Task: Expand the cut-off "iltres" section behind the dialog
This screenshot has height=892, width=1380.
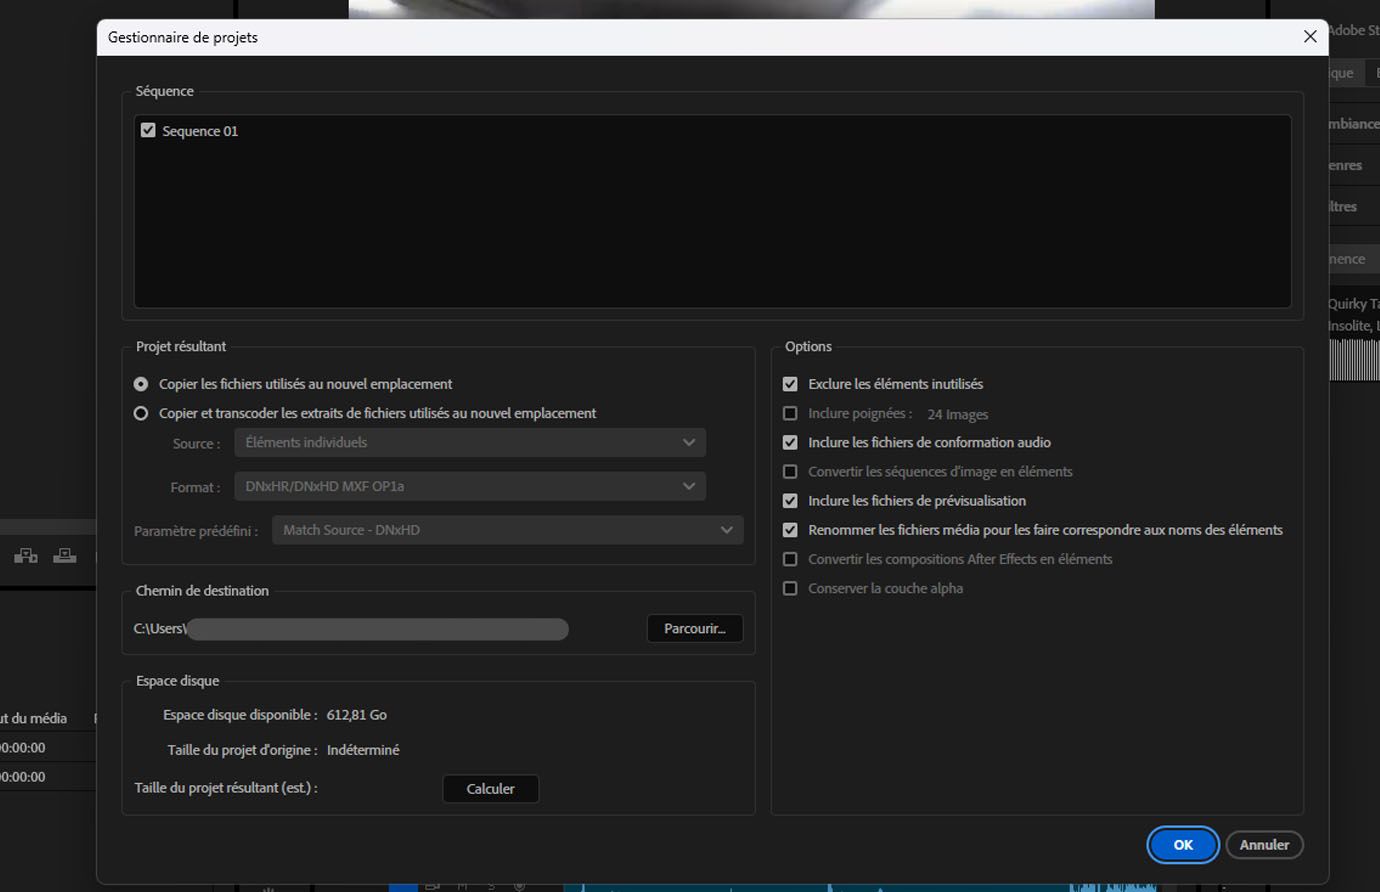Action: tap(1354, 207)
